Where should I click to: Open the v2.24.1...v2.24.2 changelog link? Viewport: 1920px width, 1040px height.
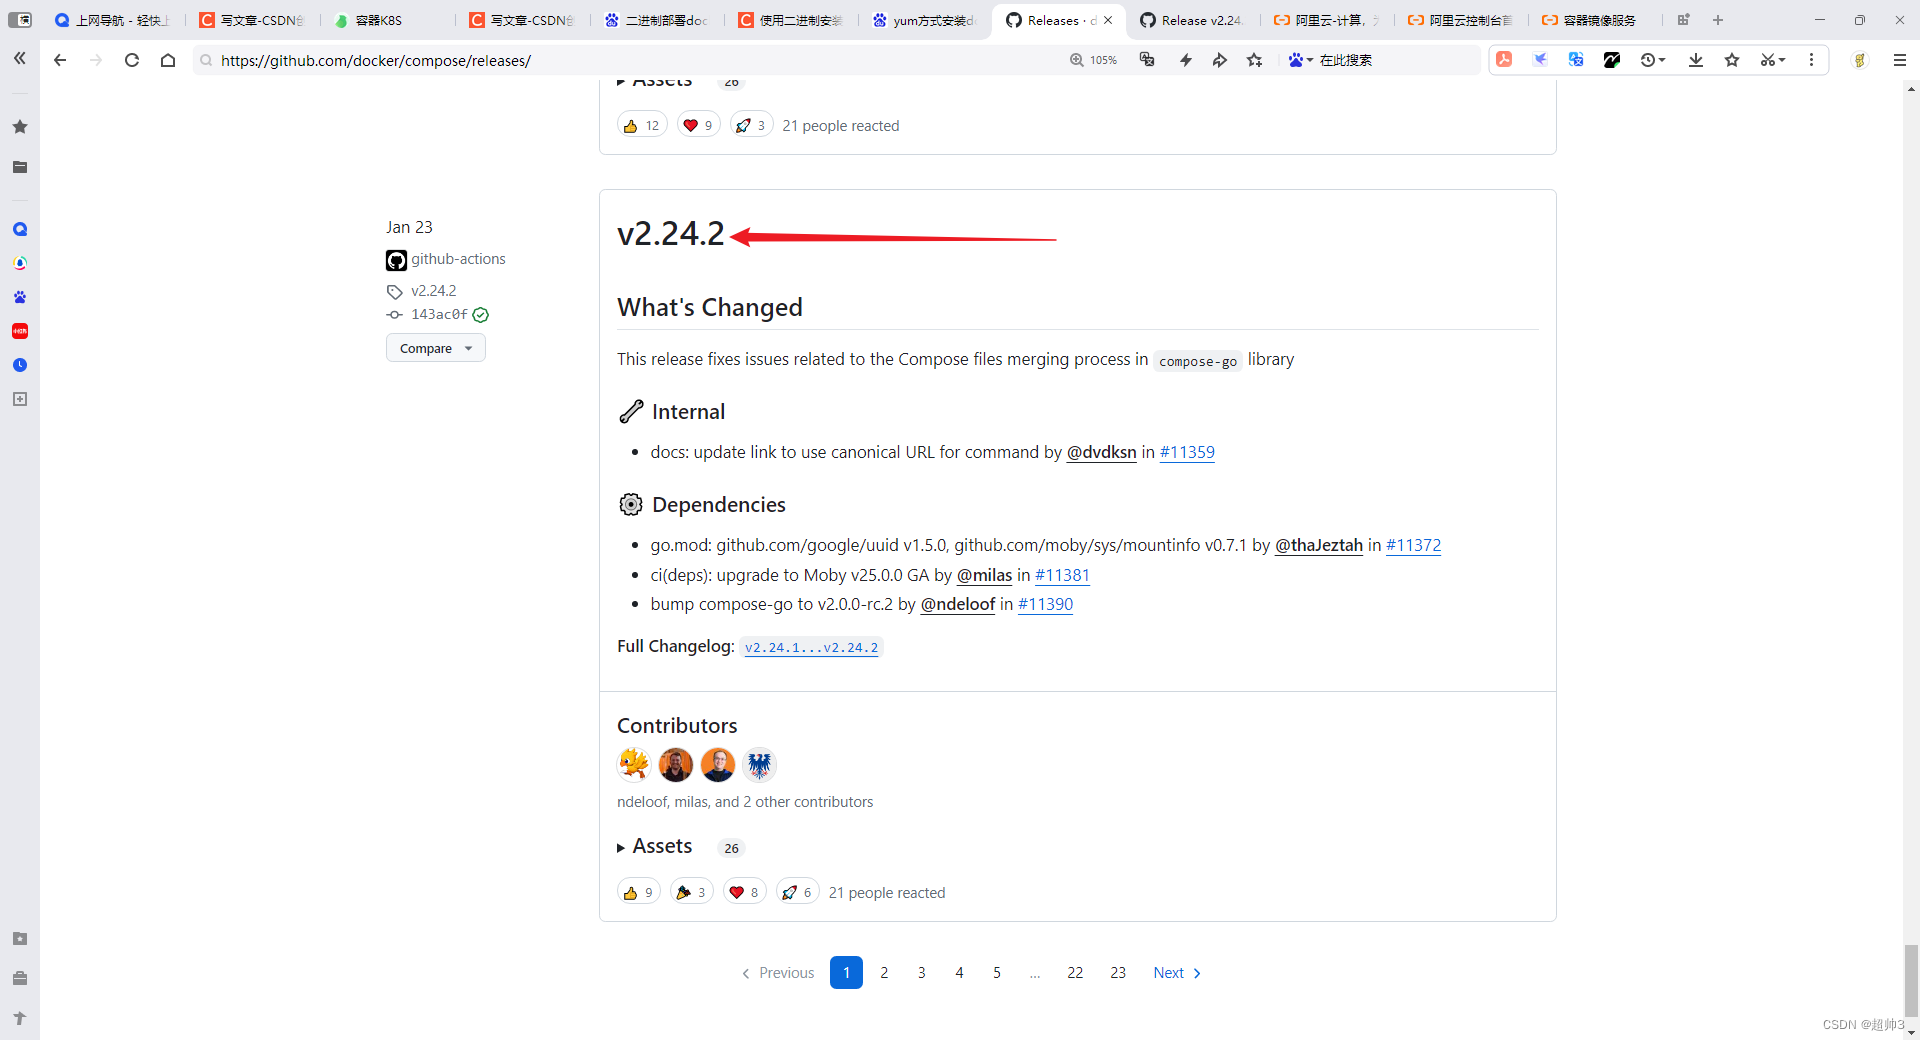[x=811, y=647]
